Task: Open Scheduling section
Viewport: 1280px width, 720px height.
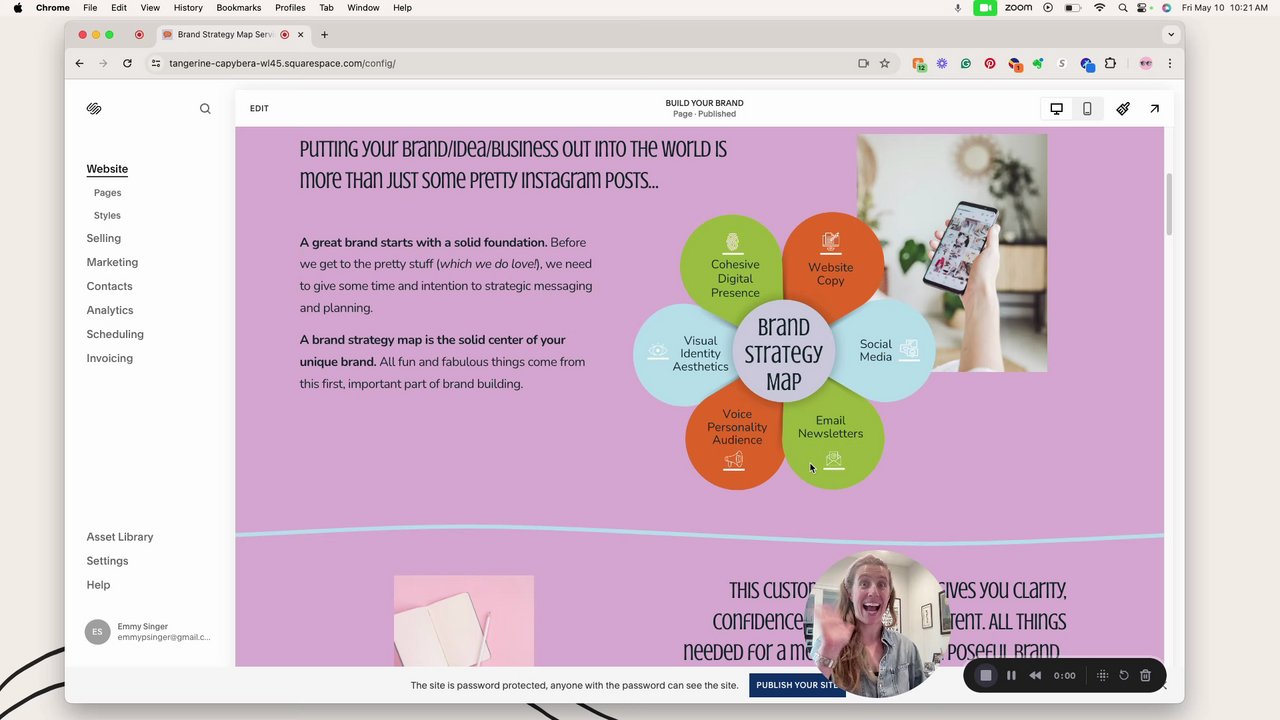Action: point(115,334)
